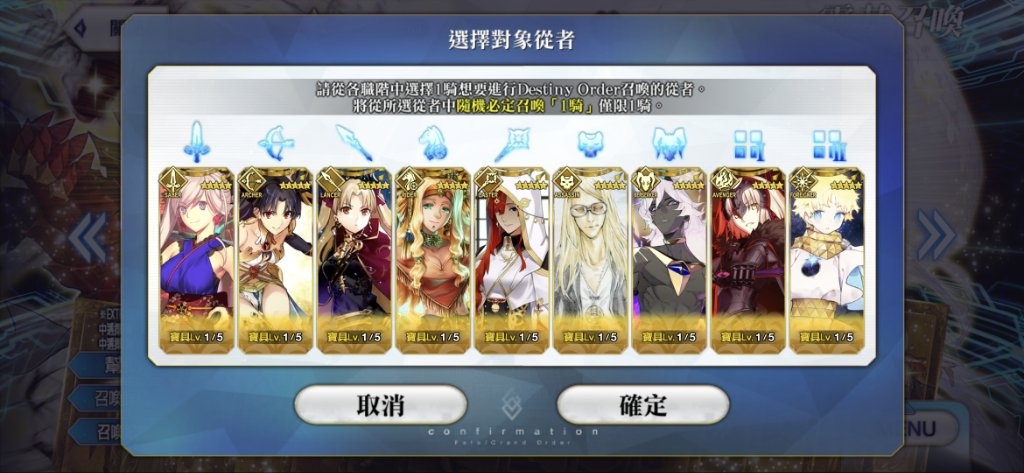Select the EXTRA II class icon
This screenshot has width=1024, height=473.
pyautogui.click(x=827, y=144)
